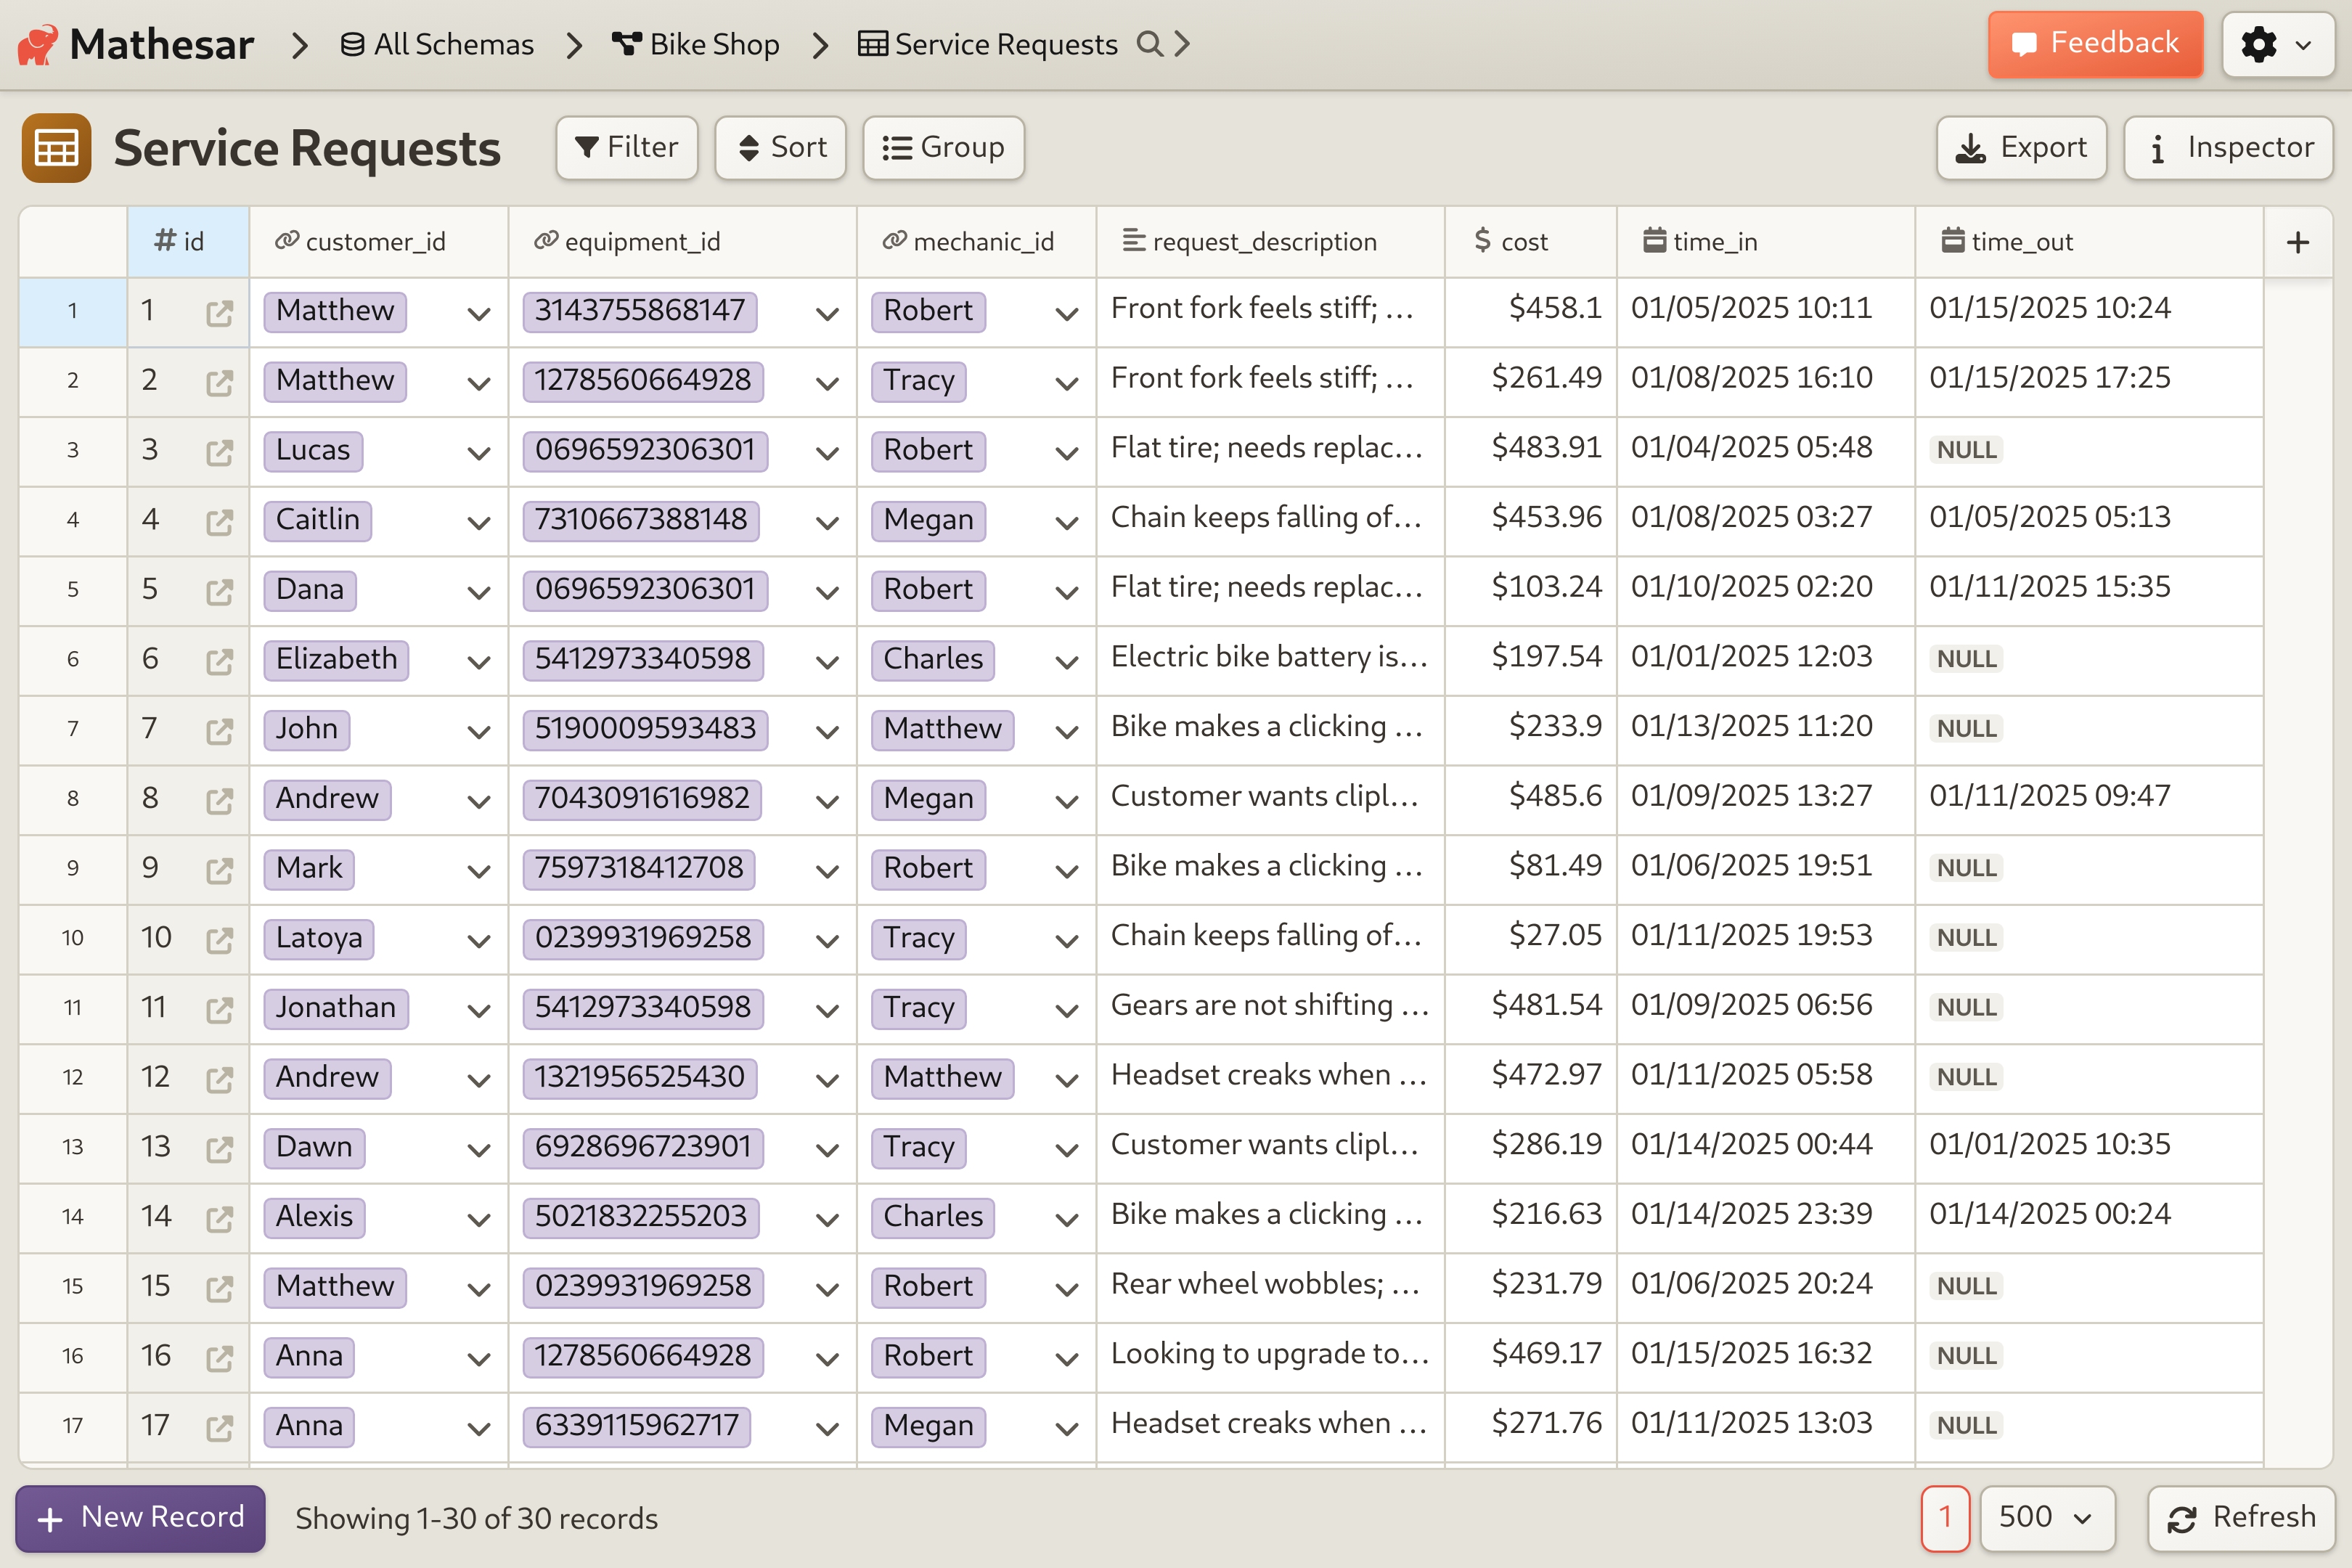Open the search magnifier in breadcrumb
2352x1568 pixels.
pos(1150,44)
